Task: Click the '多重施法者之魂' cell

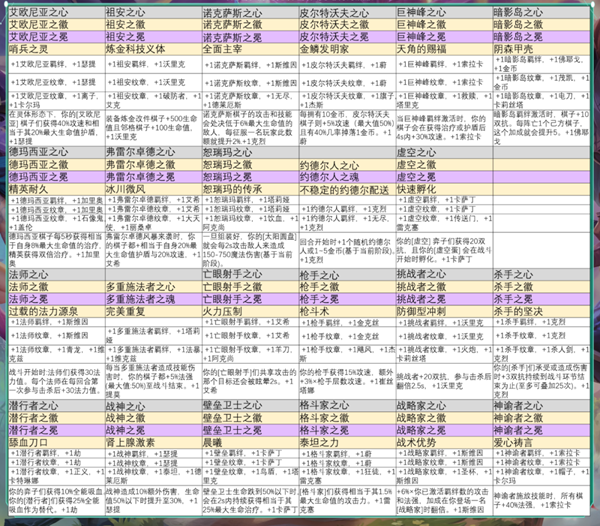Action: [x=153, y=299]
